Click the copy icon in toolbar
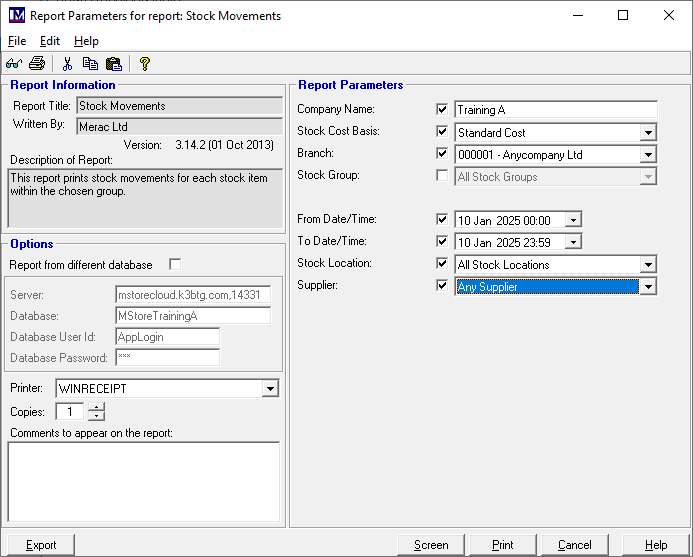The width and height of the screenshot is (693, 557). pos(90,64)
